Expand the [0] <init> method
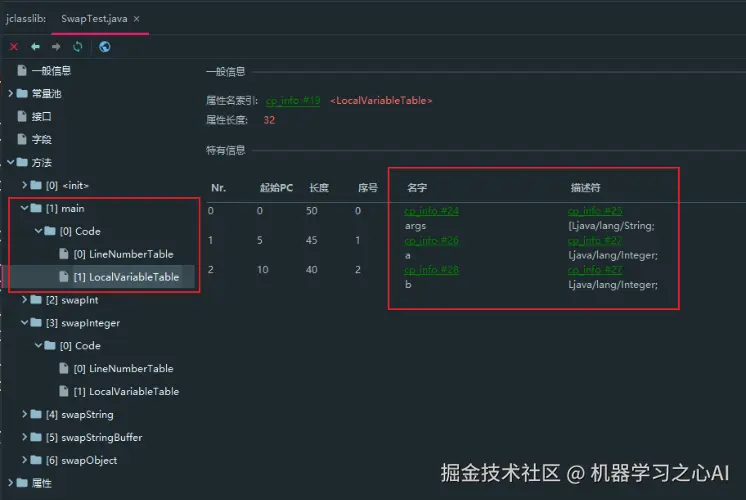This screenshot has height=500, width=746. 24,185
